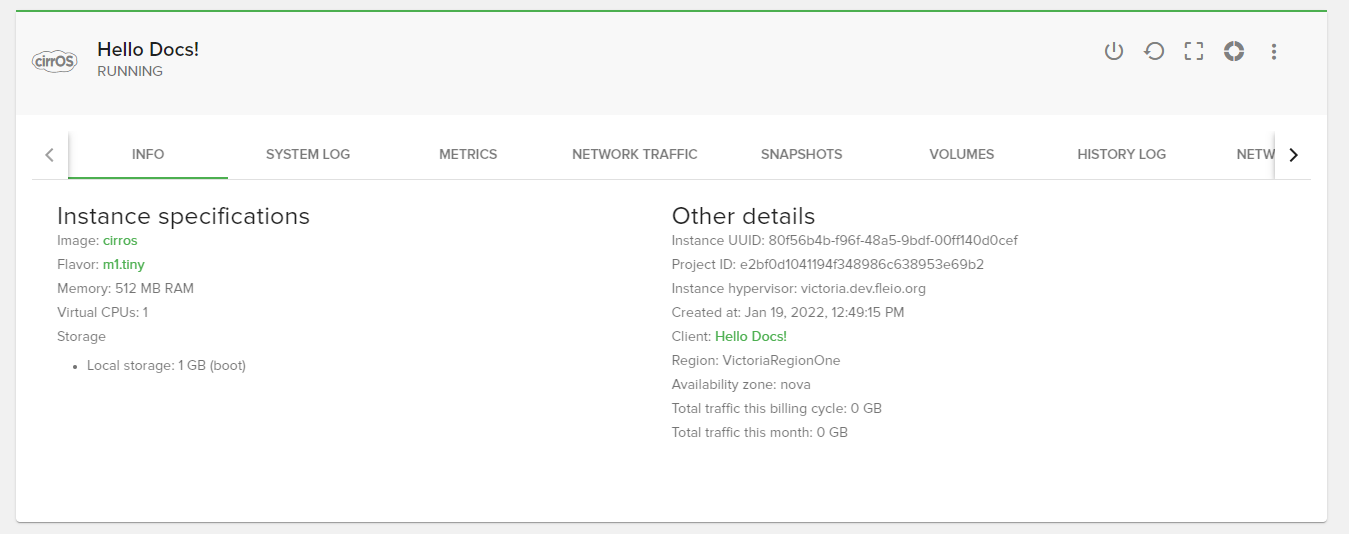Click the cirrOS image logo
Viewport: 1349px width, 534px height.
pyautogui.click(x=54, y=60)
